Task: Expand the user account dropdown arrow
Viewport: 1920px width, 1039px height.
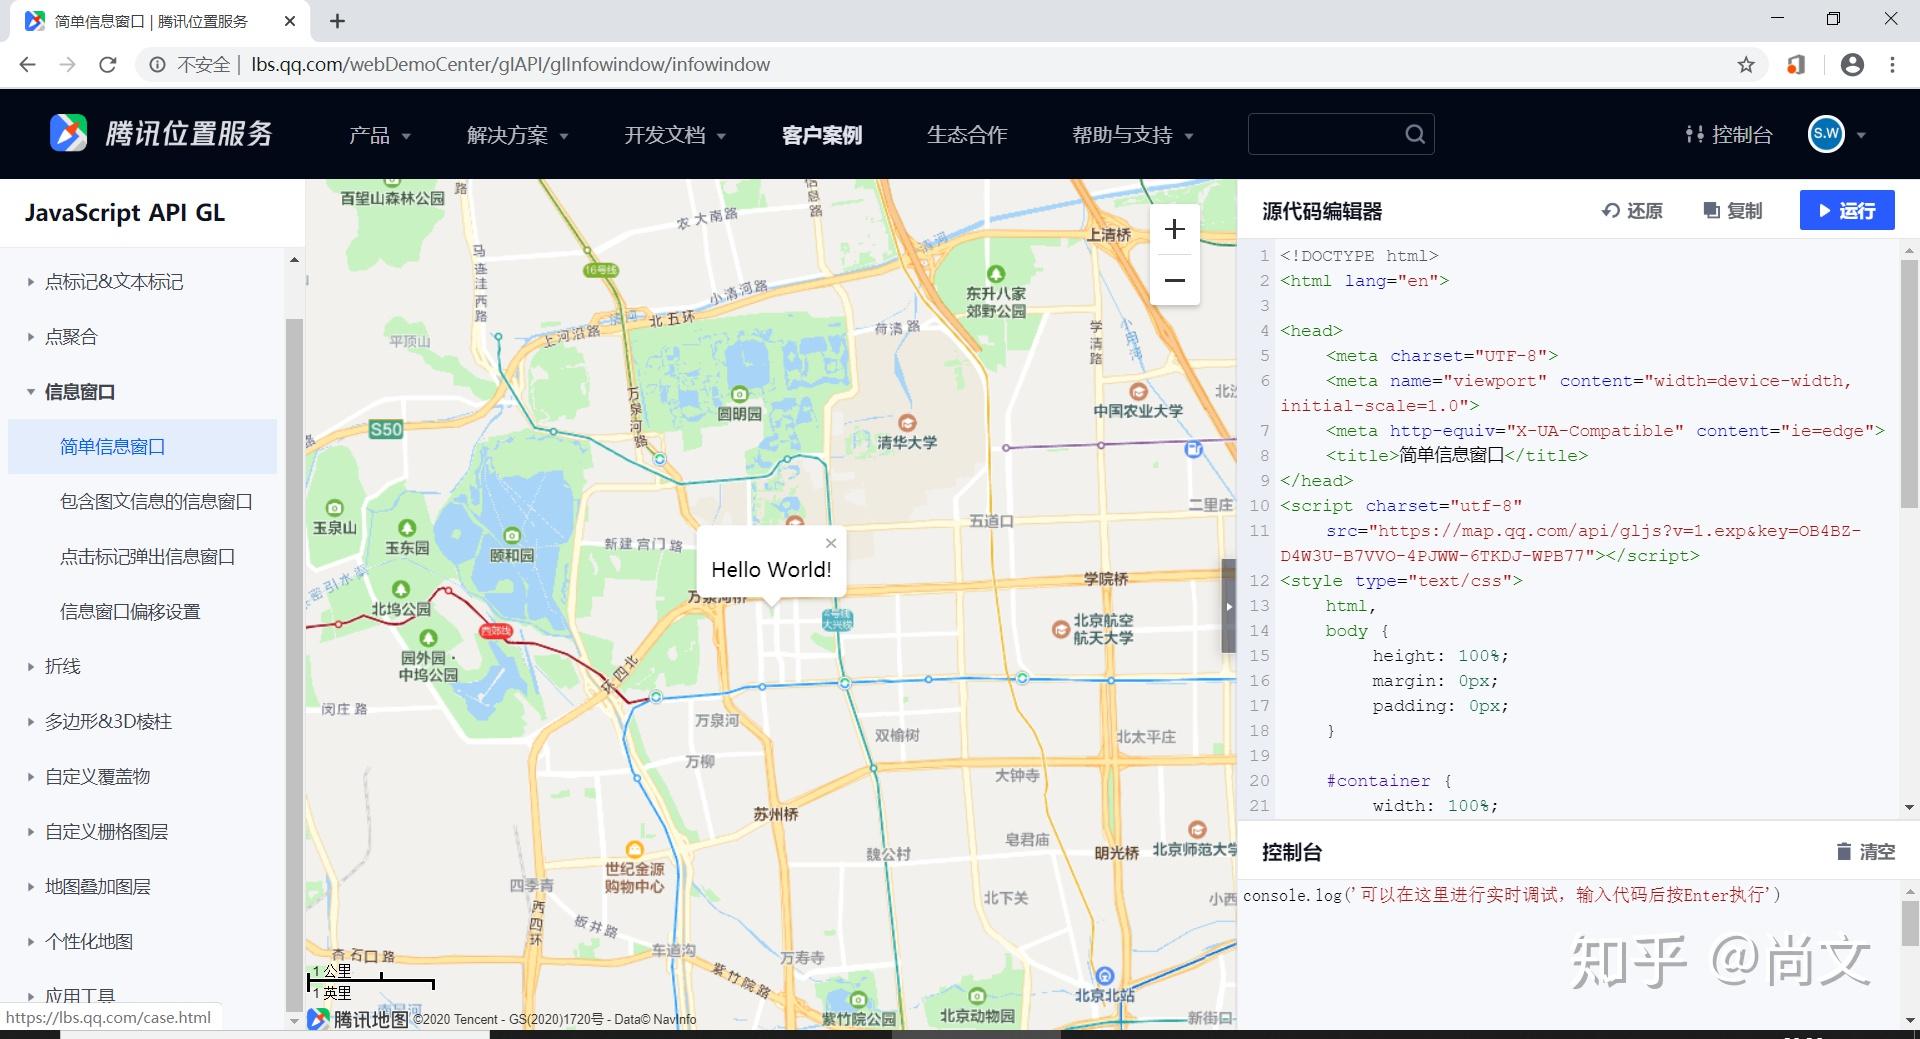Action: point(1861,135)
